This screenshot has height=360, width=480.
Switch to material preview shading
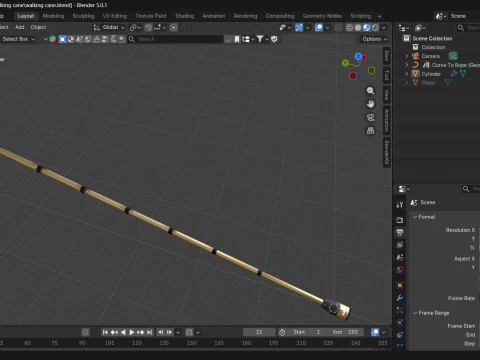tap(367, 27)
